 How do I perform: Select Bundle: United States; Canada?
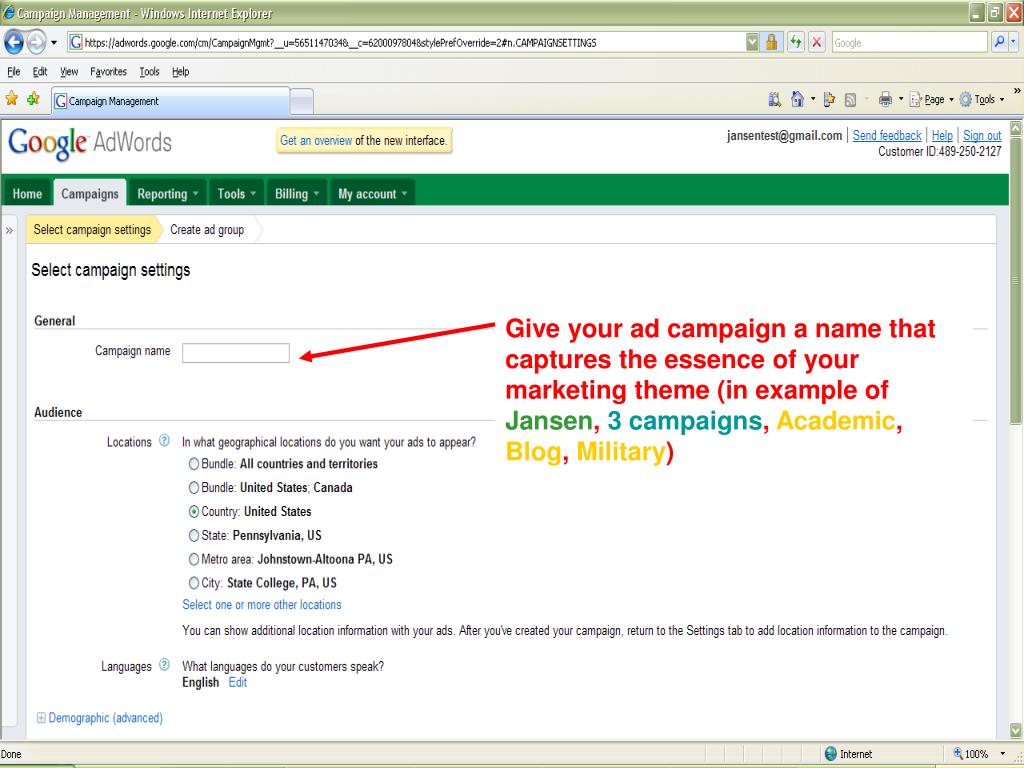[x=193, y=487]
